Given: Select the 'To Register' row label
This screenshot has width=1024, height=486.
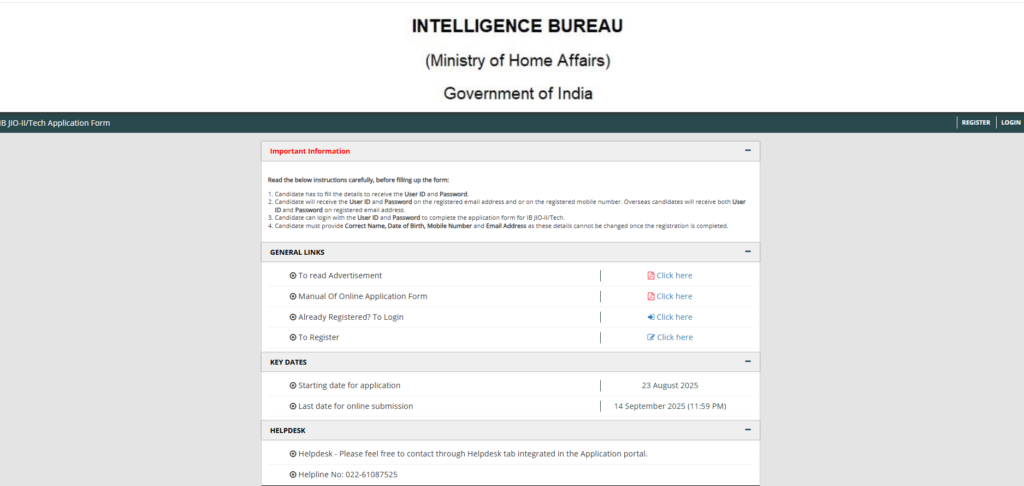Looking at the screenshot, I should point(319,337).
